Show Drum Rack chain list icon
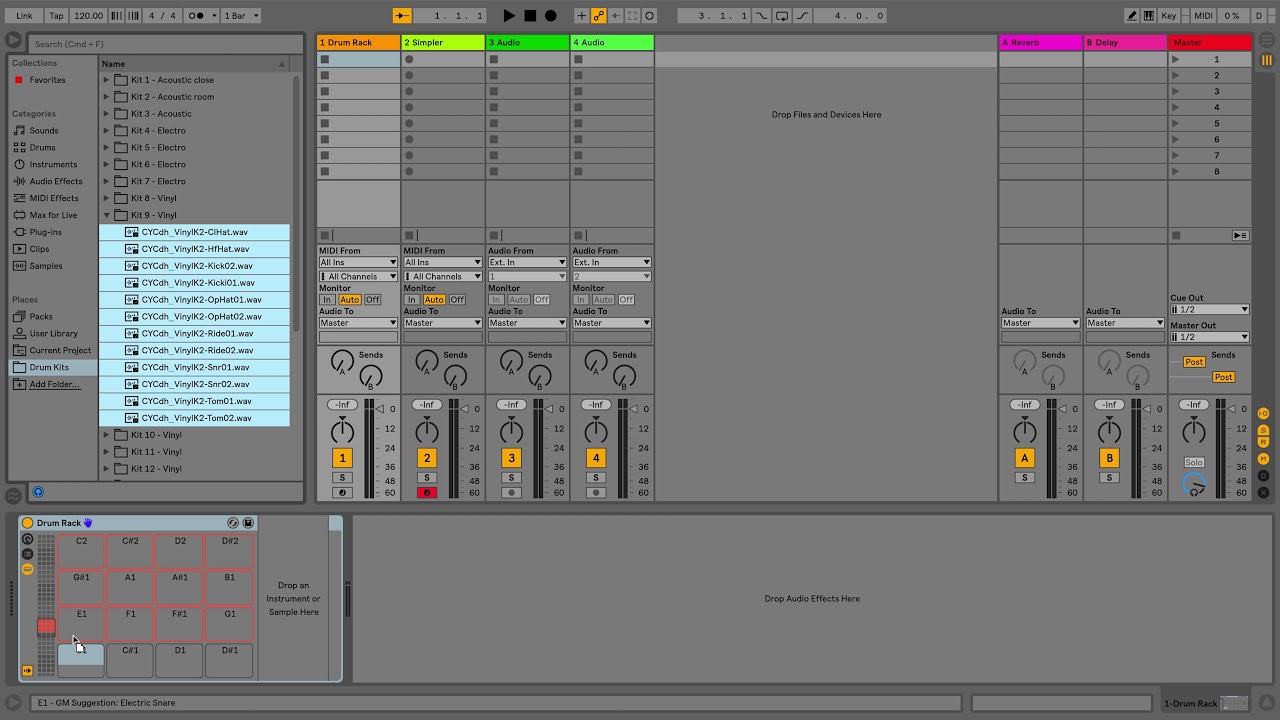This screenshot has width=1280, height=720. coord(28,554)
